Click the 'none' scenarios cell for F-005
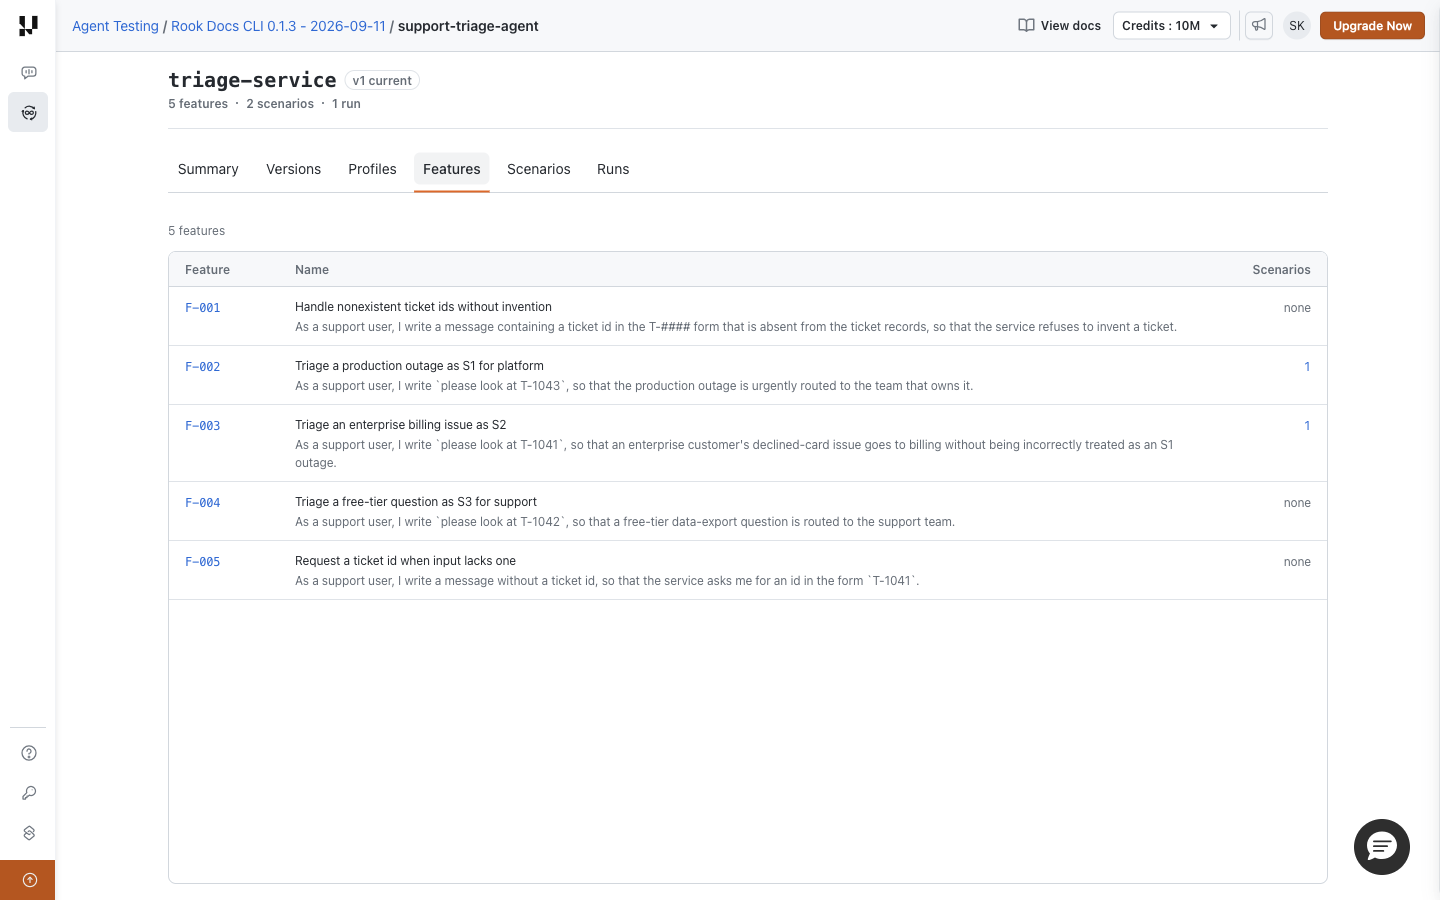 (1297, 562)
